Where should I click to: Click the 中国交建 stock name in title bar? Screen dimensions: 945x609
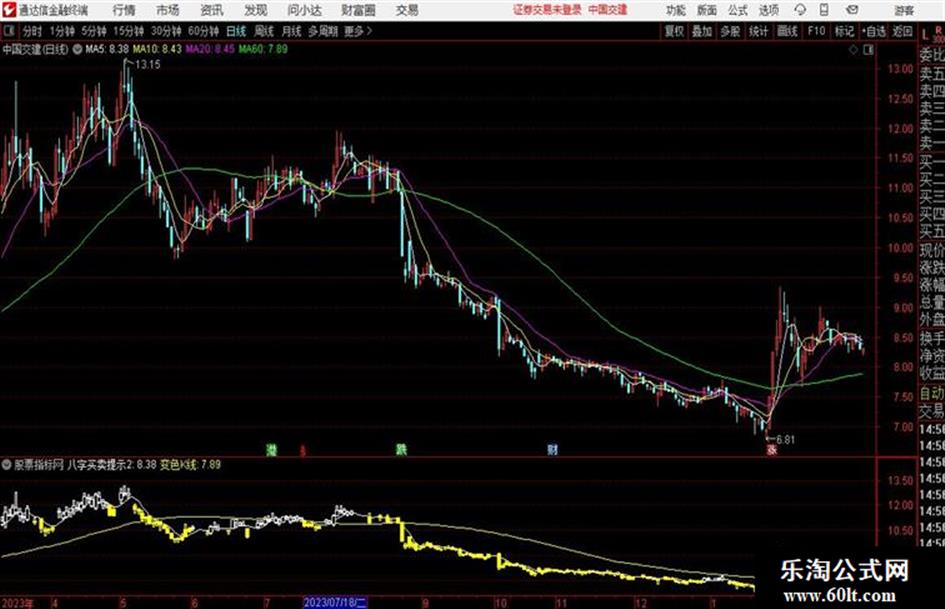(x=608, y=10)
